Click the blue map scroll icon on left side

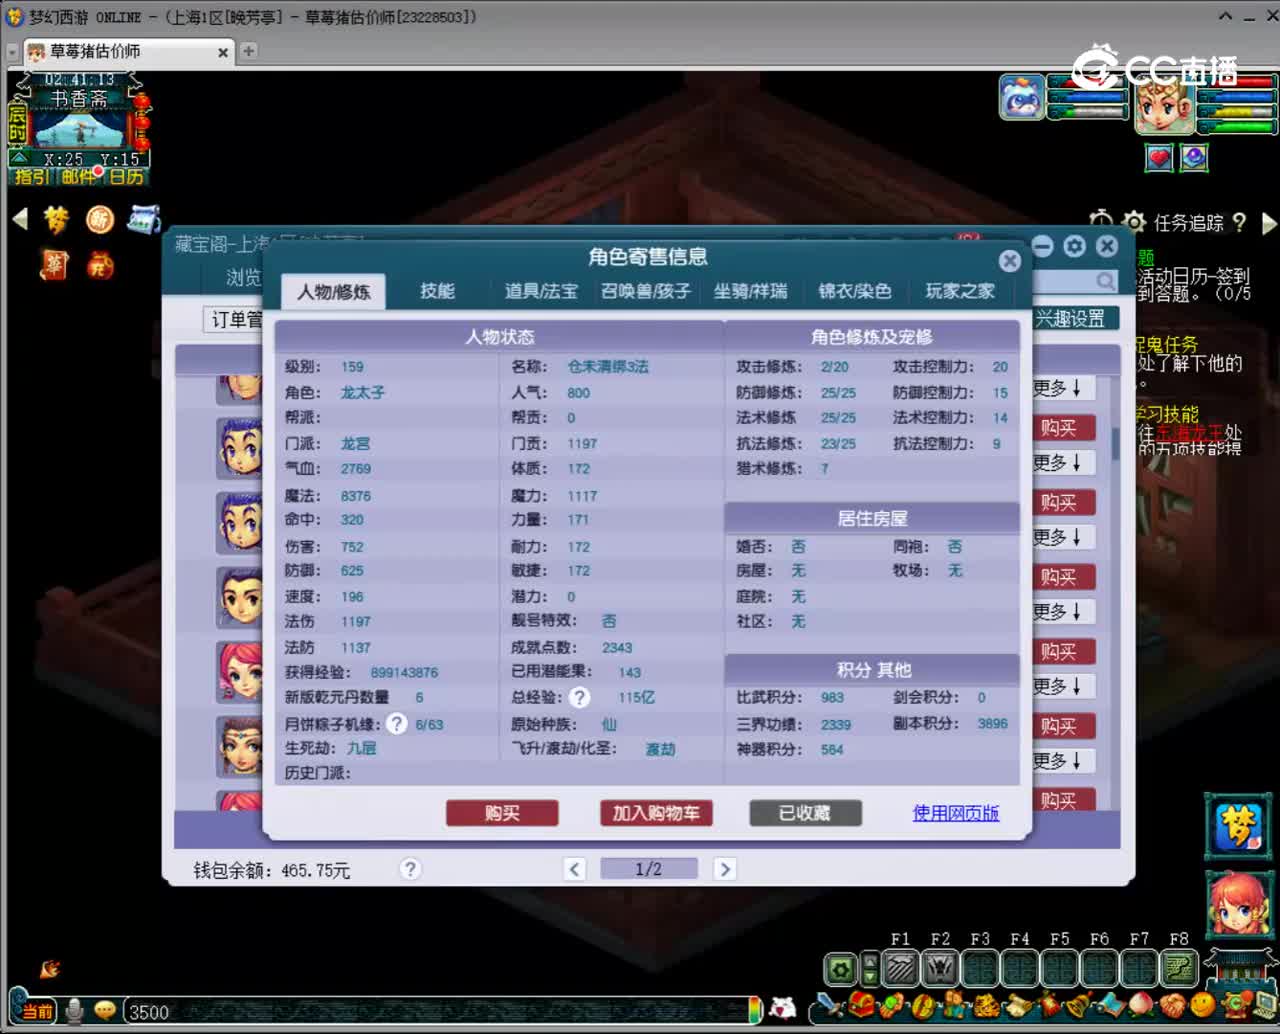click(144, 219)
